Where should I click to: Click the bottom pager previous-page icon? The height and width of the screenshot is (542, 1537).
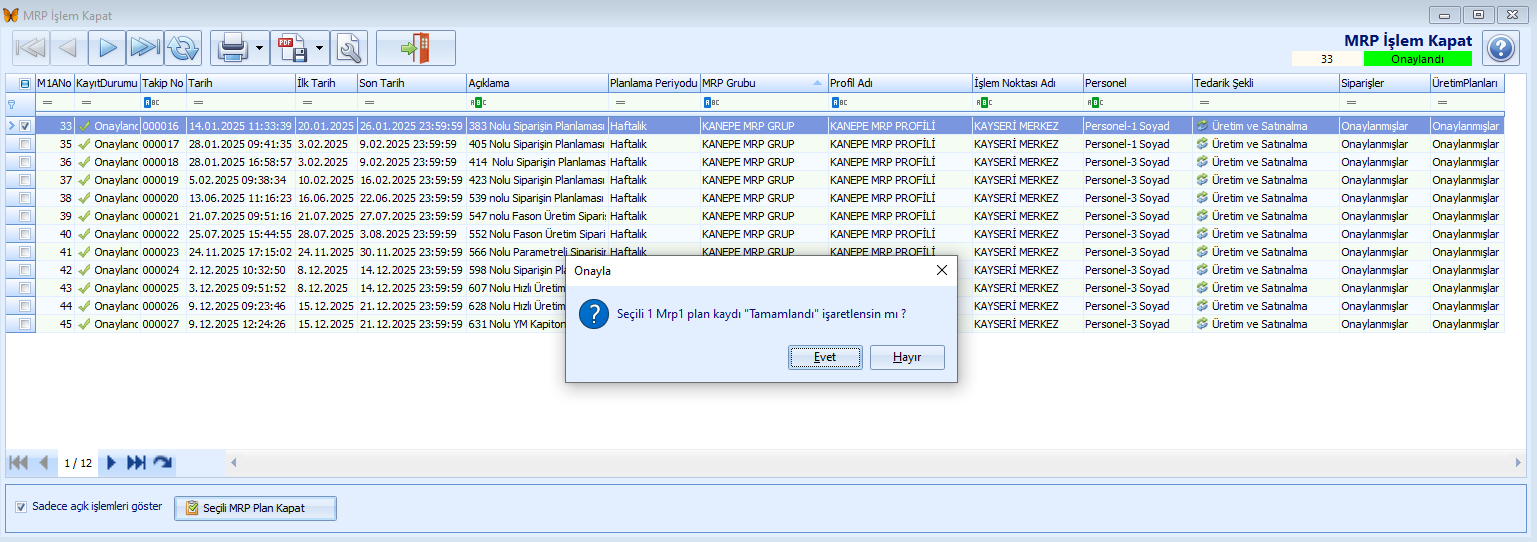coord(43,463)
